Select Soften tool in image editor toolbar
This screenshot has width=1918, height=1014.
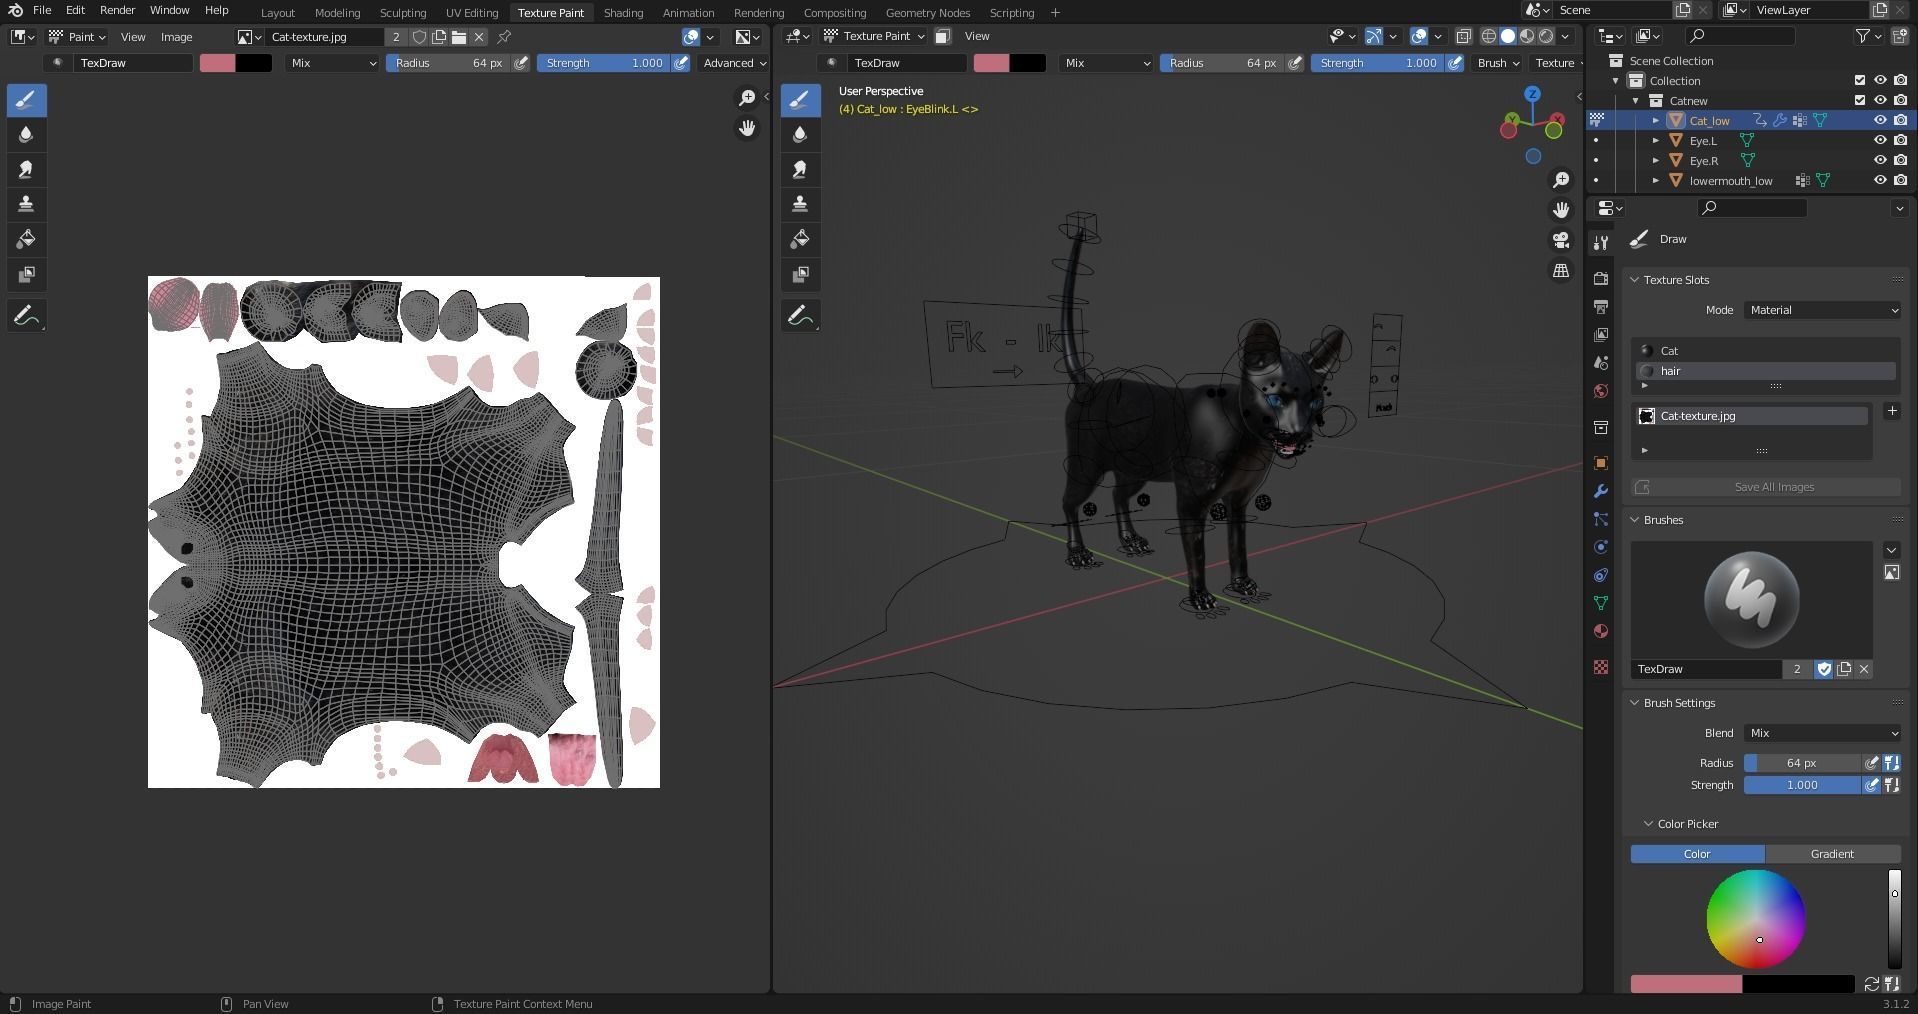click(x=26, y=135)
